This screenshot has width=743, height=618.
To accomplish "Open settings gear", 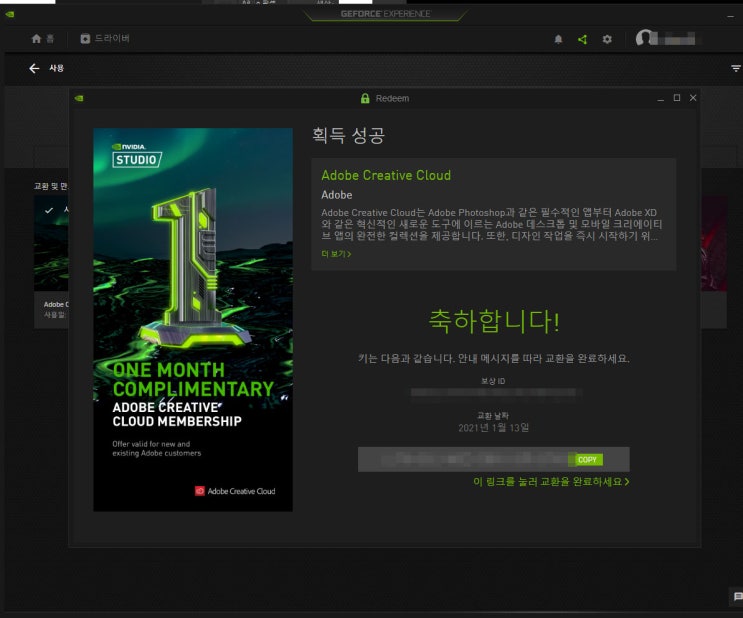I will point(607,39).
